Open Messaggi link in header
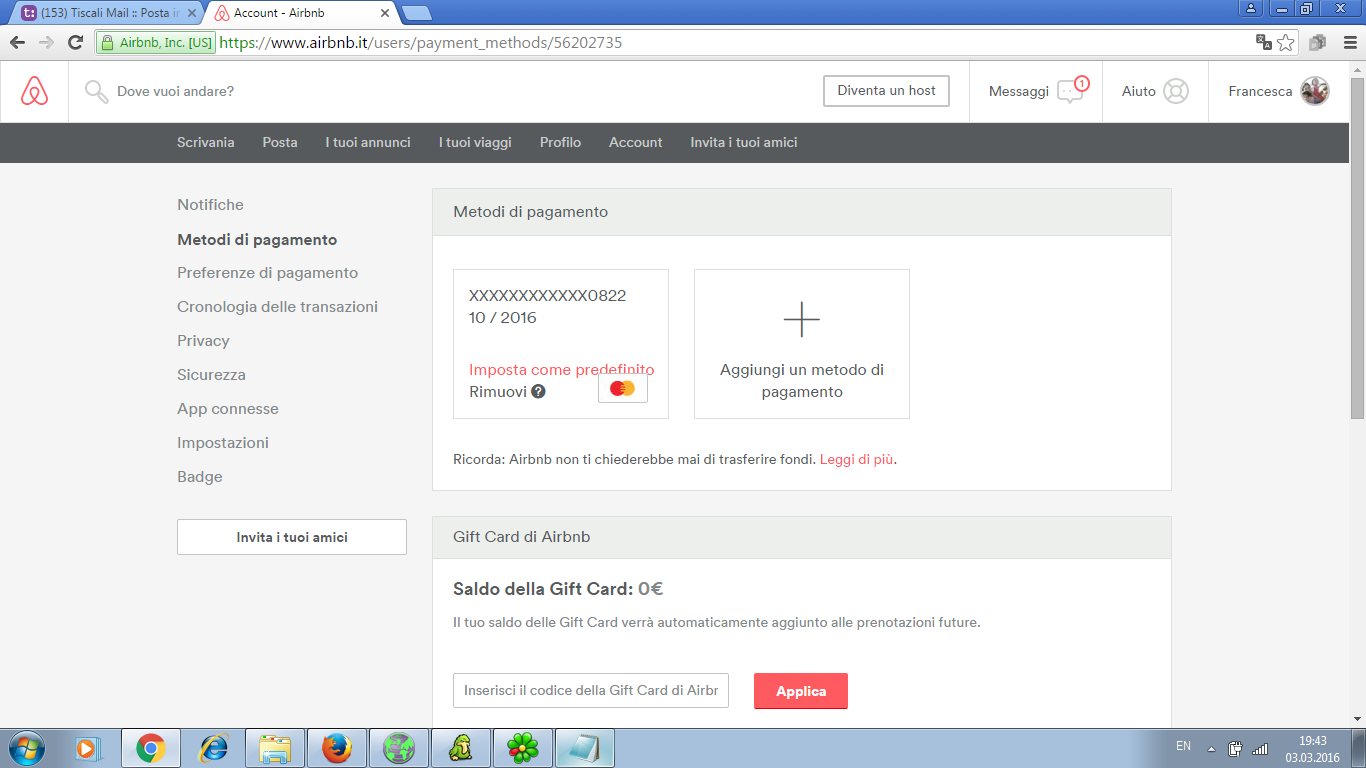 pos(1019,91)
